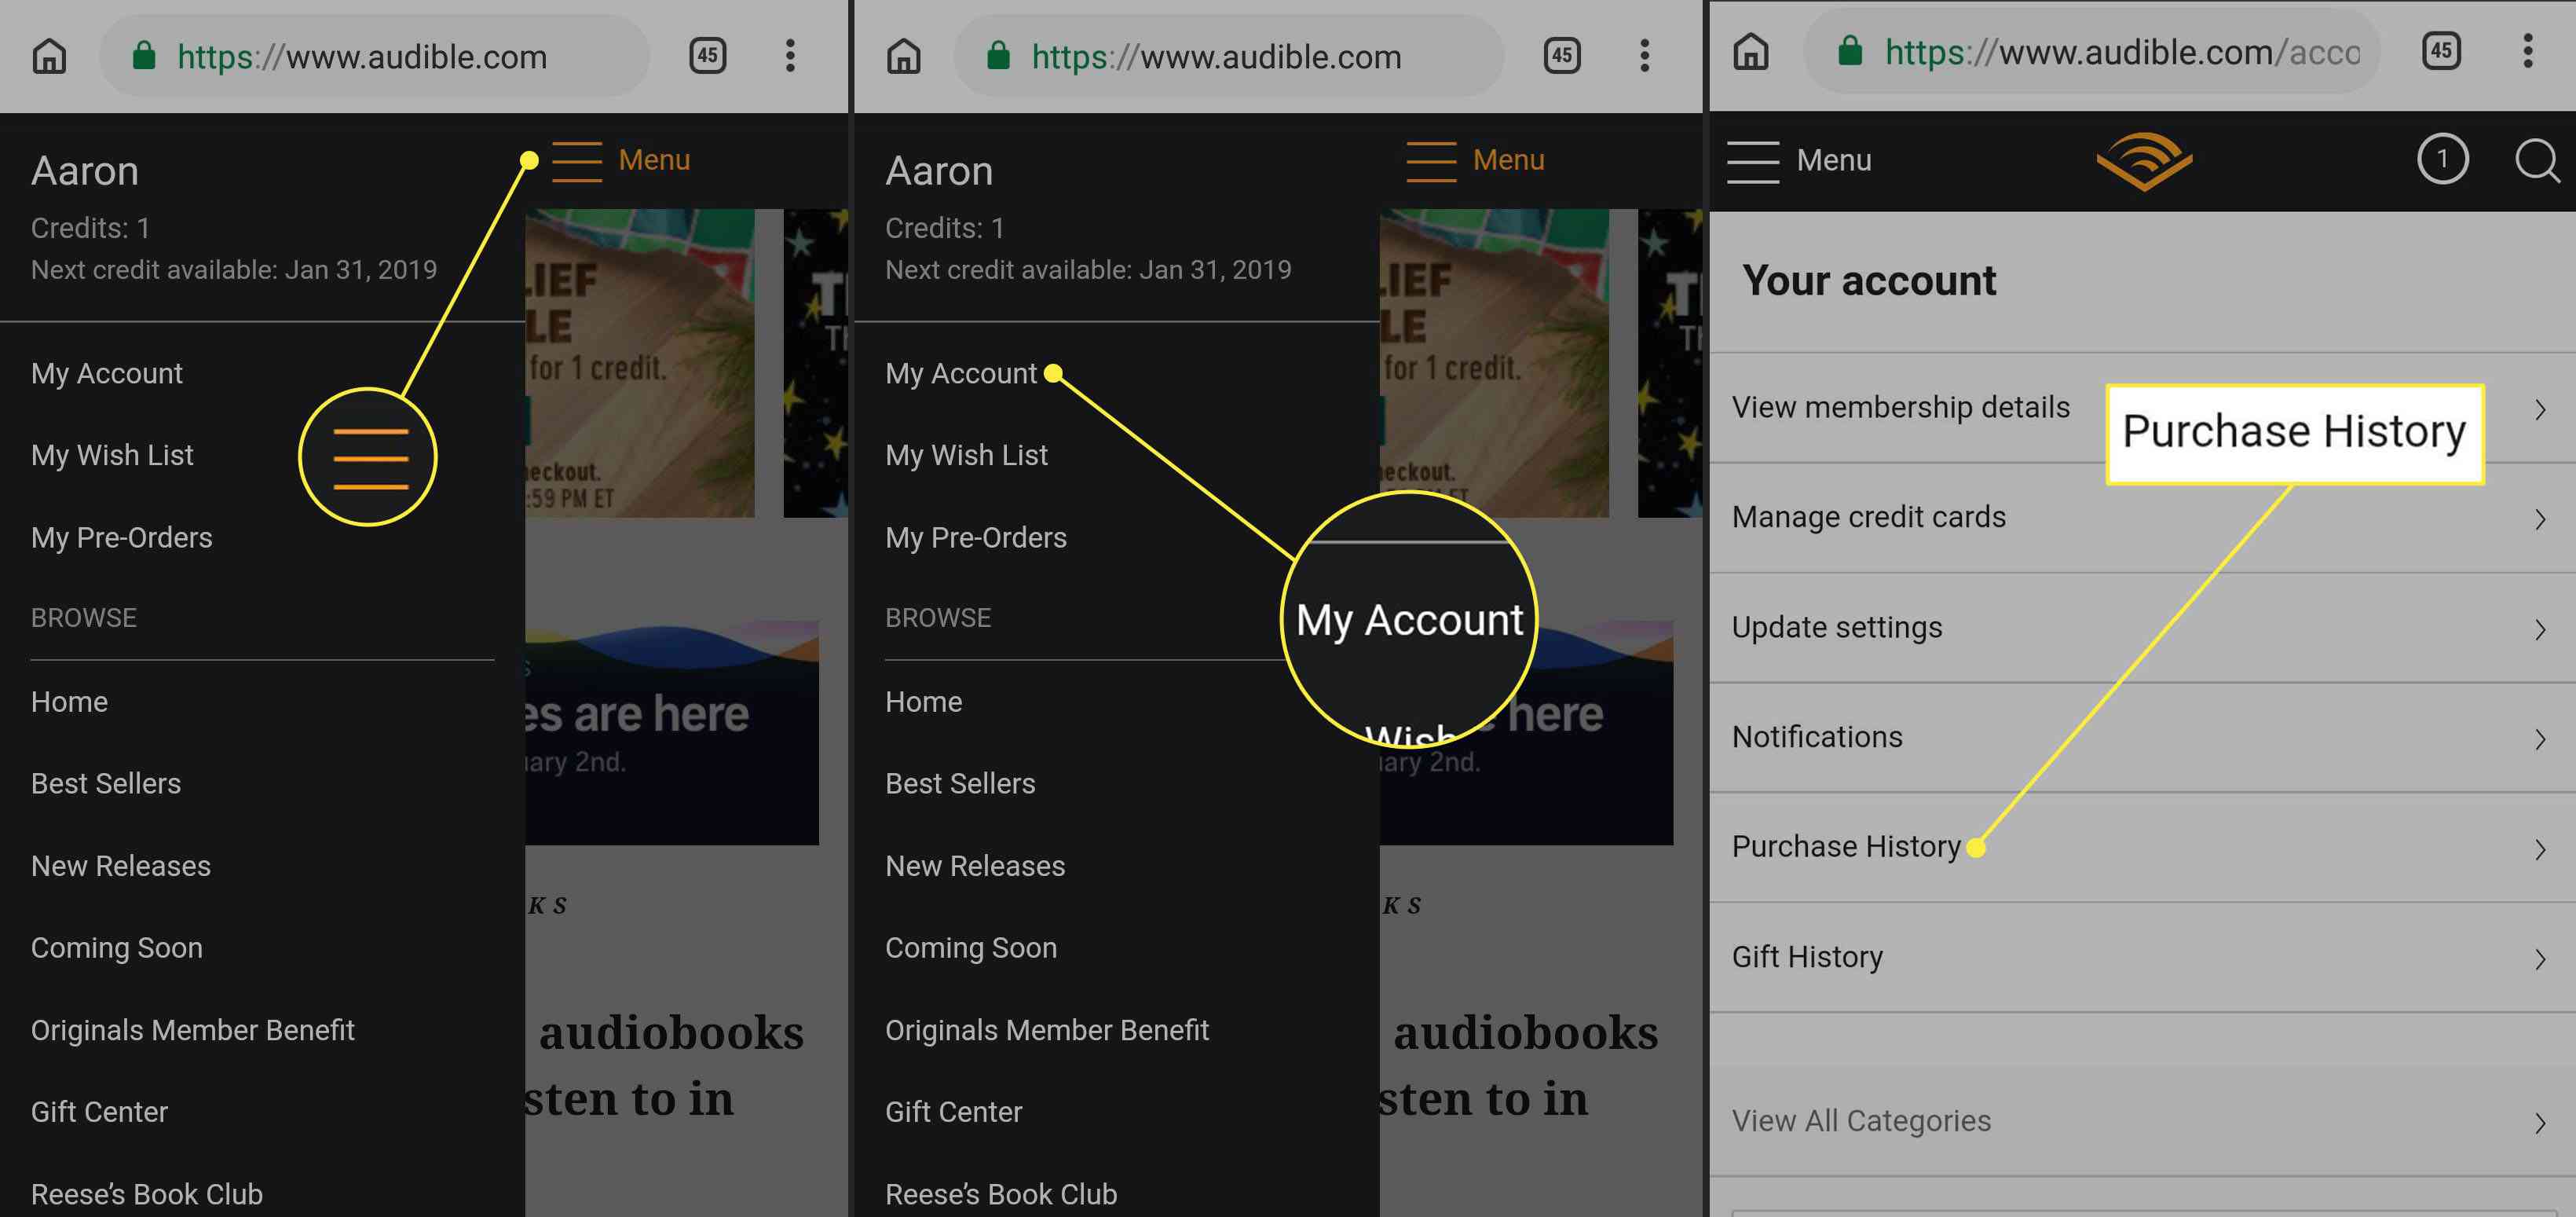Open the three-dot browser menu in the left panel
2576x1217 pixels.
(790, 55)
